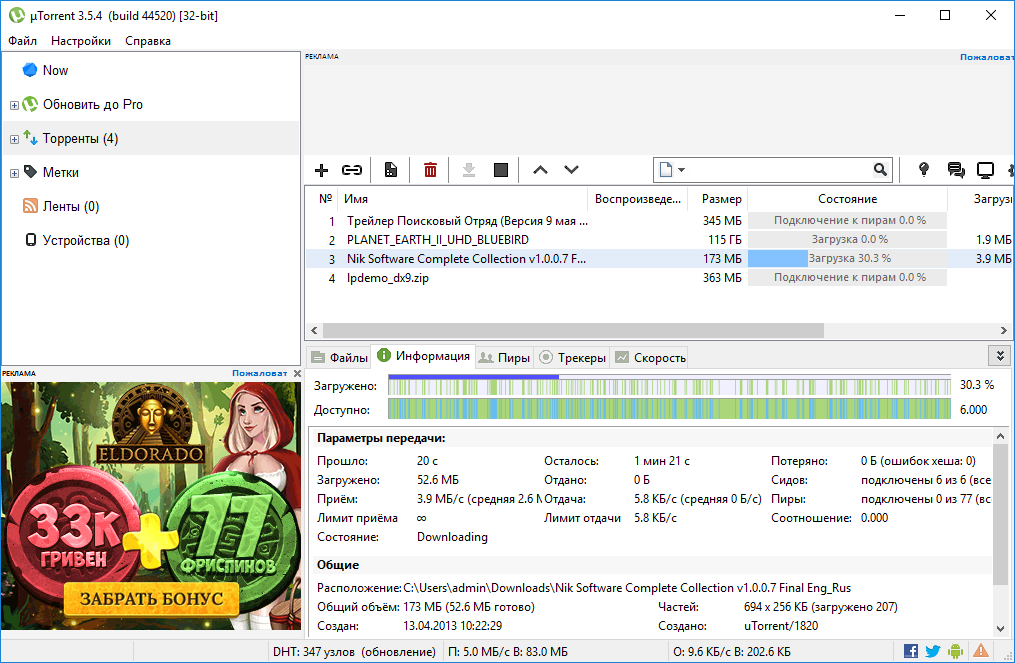Collapse the detail pane with chevron button
Image resolution: width=1015 pixels, height=663 pixels.
[x=999, y=356]
